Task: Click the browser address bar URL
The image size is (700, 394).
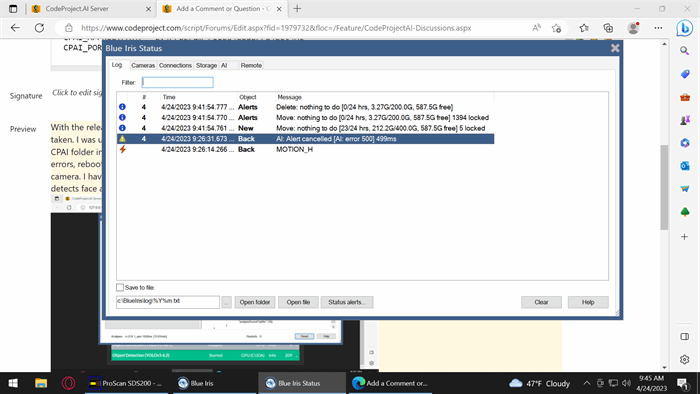Action: pos(276,28)
